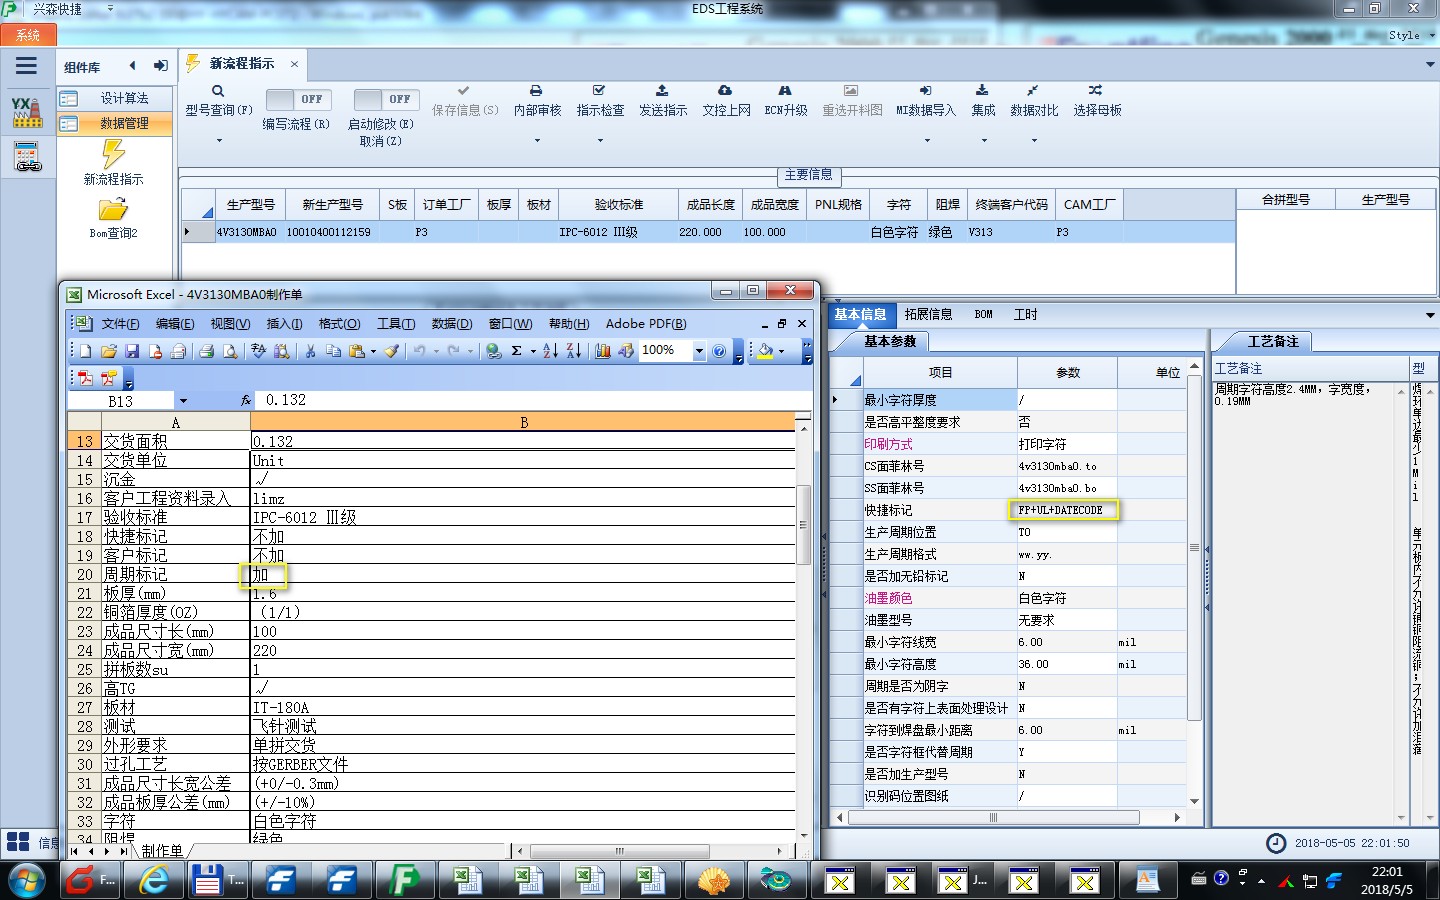Screen dimensions: 1440x900
Task: Expand the 数据对比 dropdown arrow
Action: coord(1034,140)
